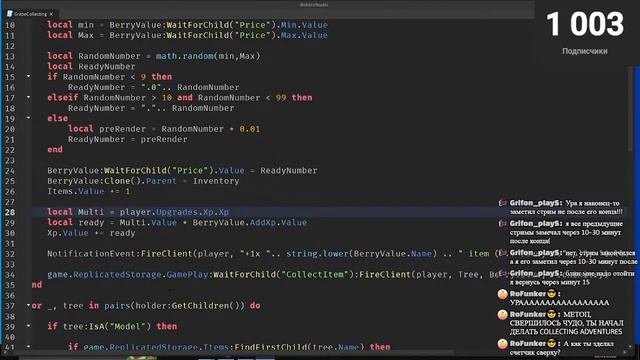Click 'math.random(min,Max)' on line 13

(x=208, y=56)
